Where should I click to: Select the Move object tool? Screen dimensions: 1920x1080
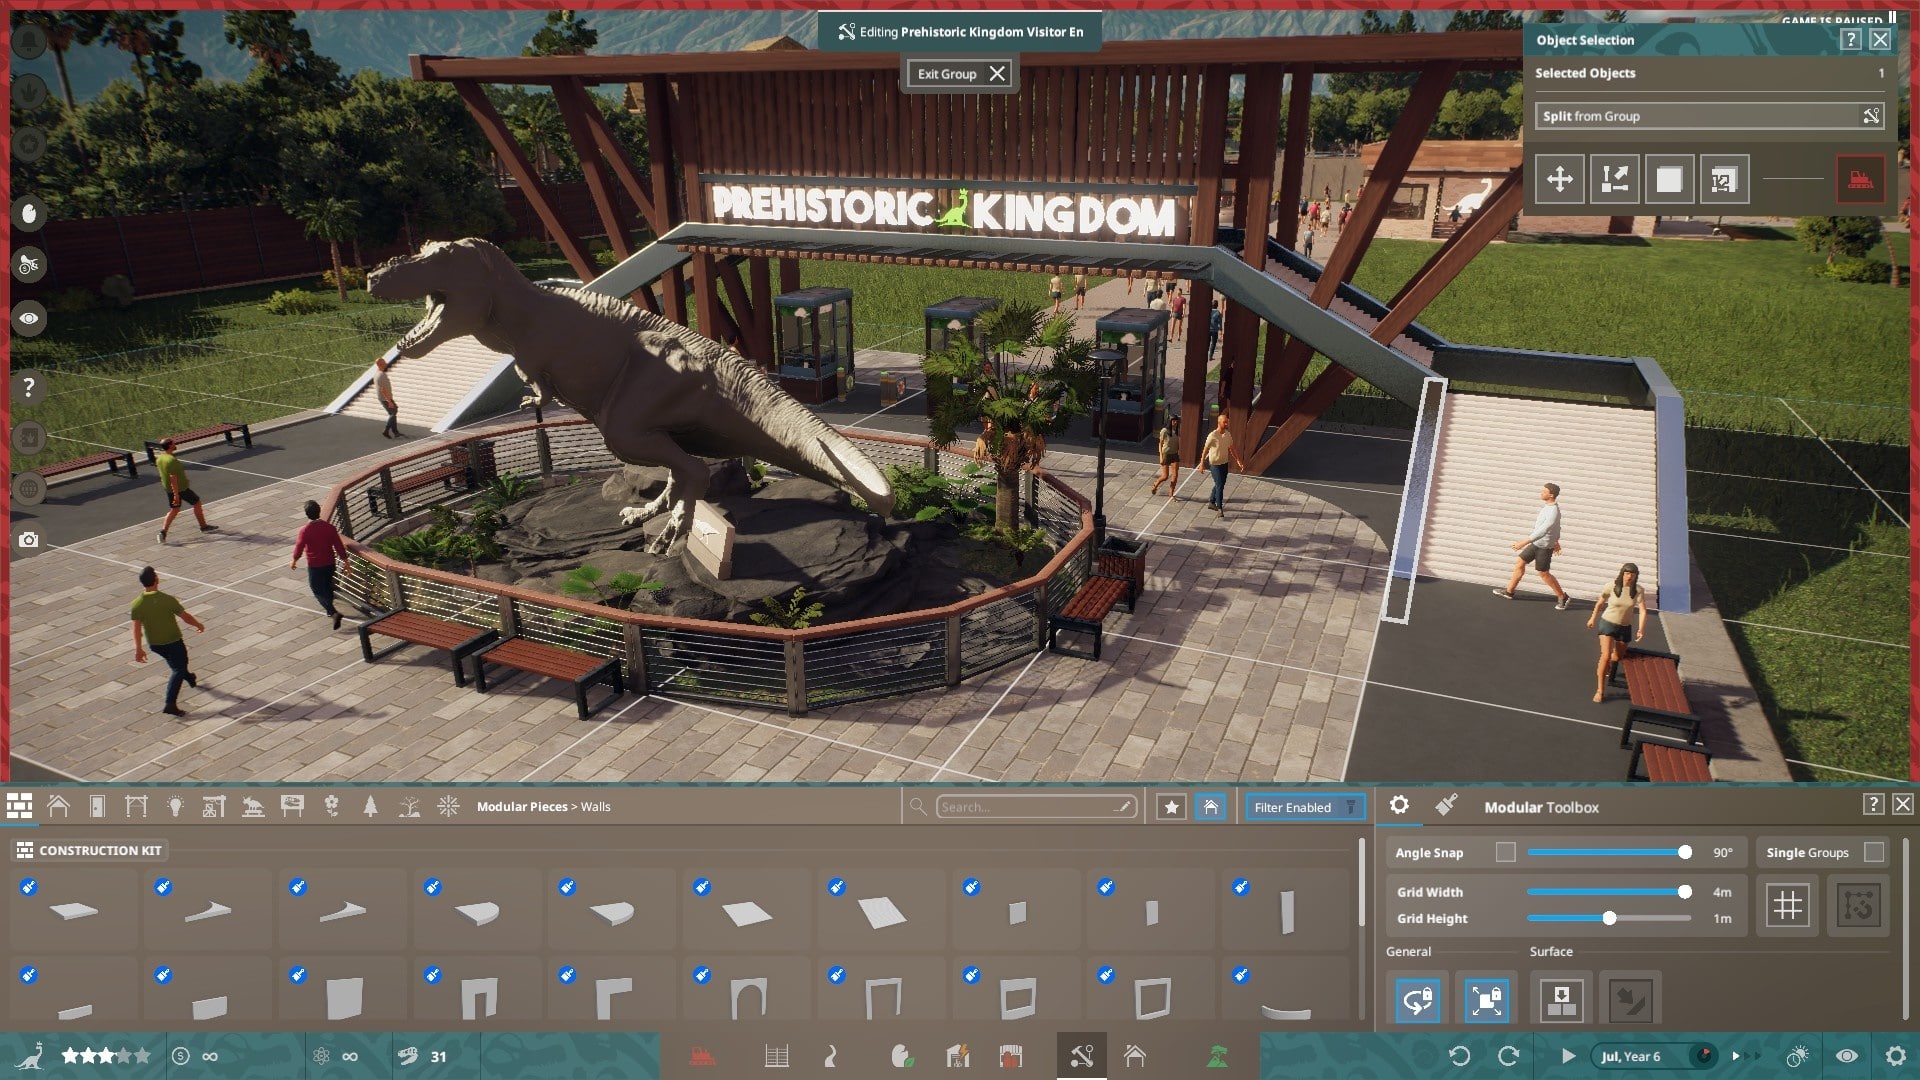1559,180
